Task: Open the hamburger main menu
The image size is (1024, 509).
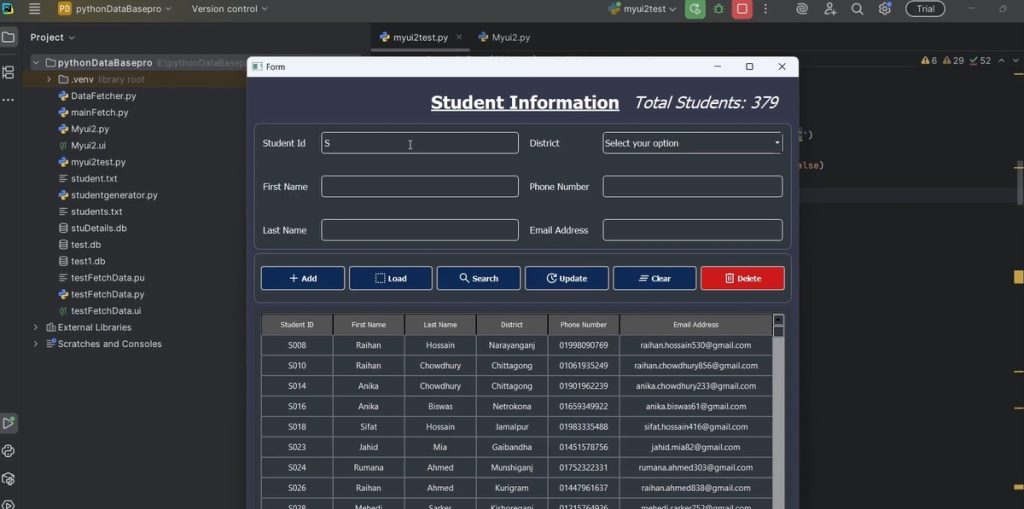Action: click(35, 9)
